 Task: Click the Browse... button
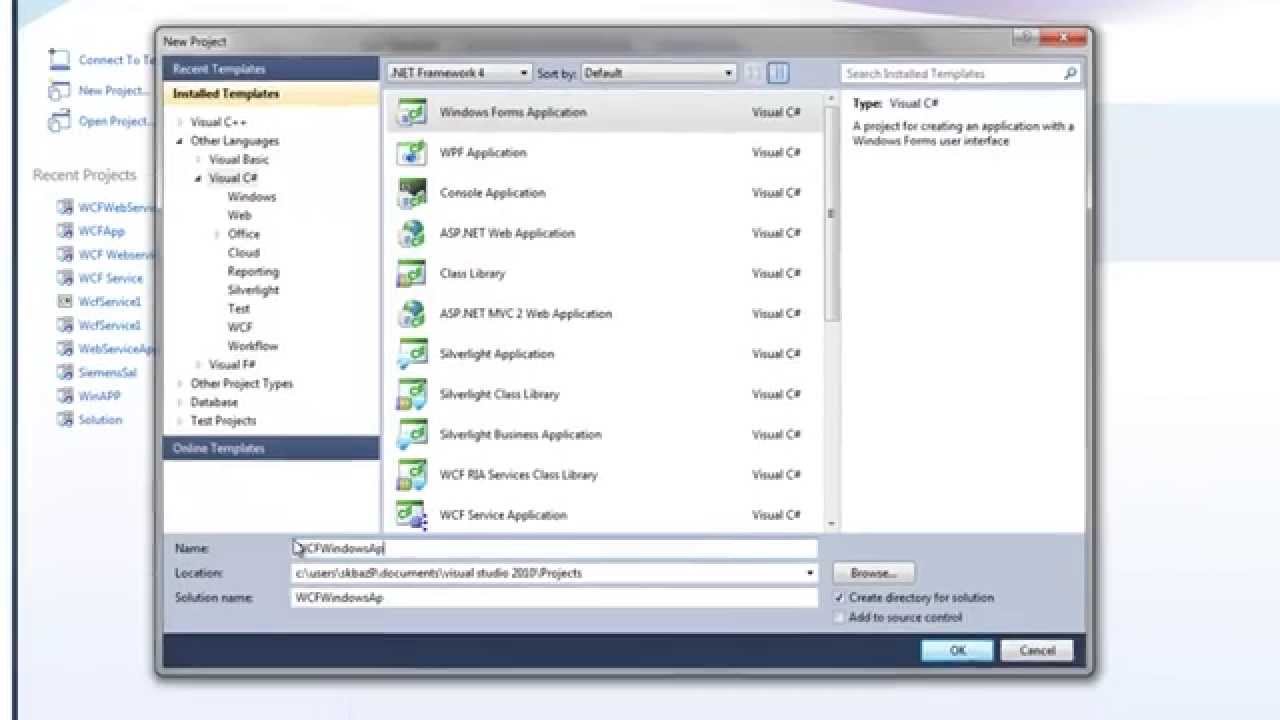tap(873, 573)
